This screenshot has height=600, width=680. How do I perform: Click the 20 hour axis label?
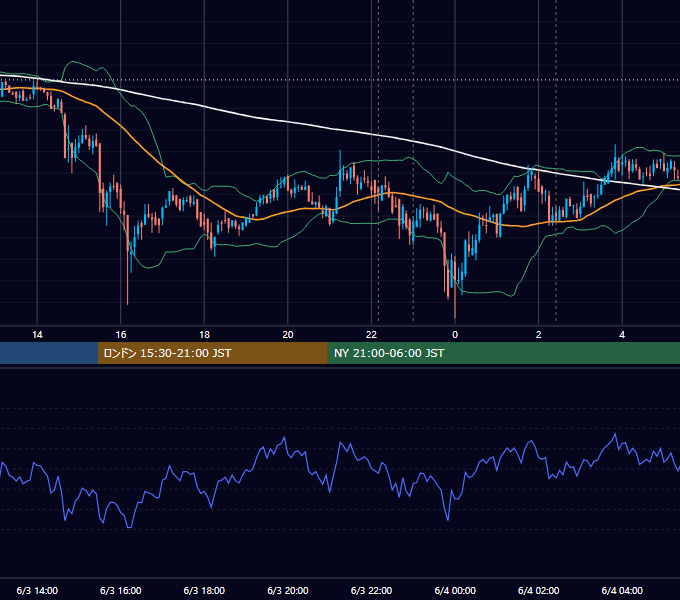click(x=288, y=335)
